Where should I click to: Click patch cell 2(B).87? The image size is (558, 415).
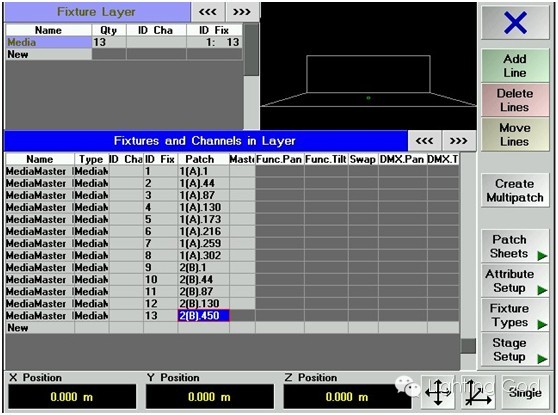coord(204,291)
